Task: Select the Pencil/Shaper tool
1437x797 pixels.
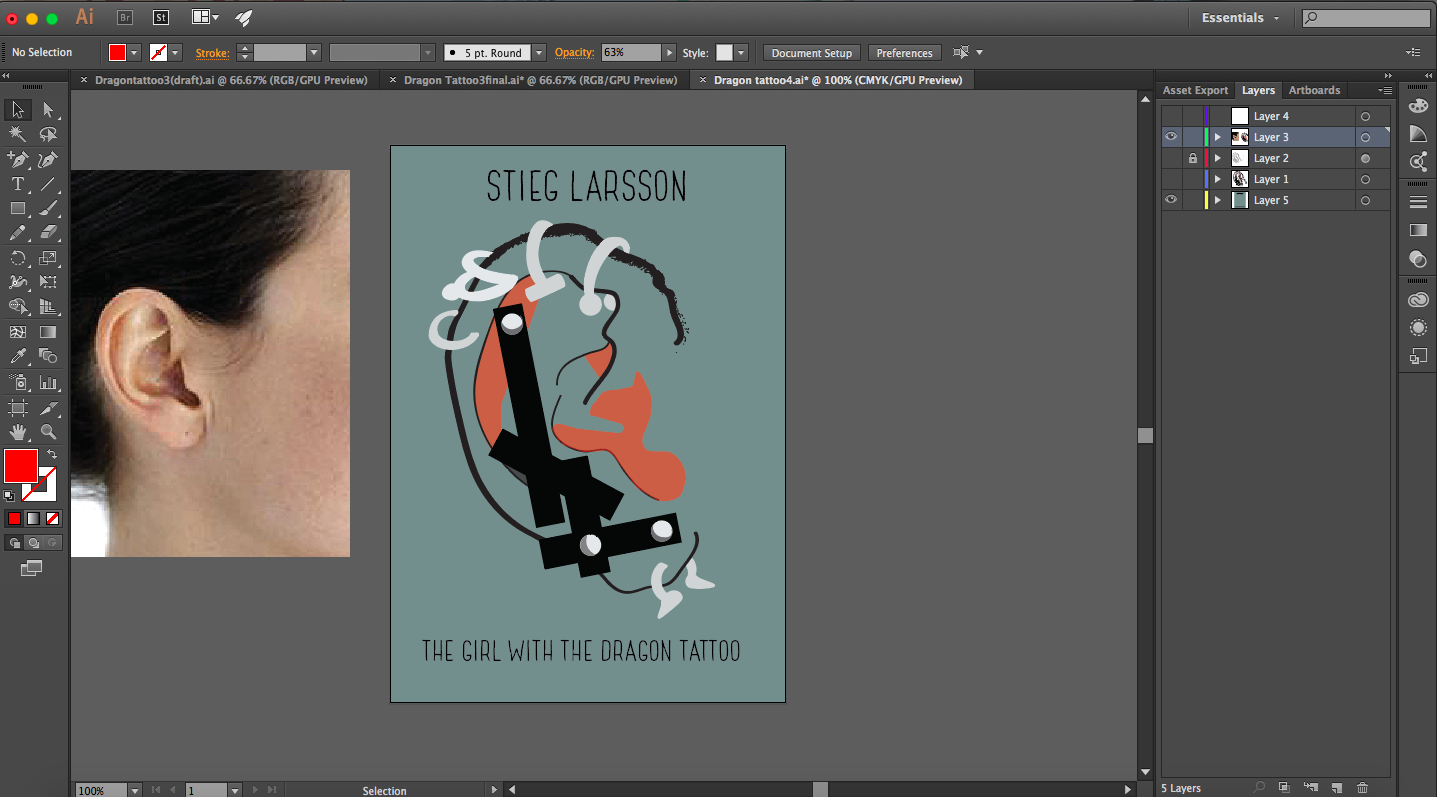Action: (x=18, y=233)
